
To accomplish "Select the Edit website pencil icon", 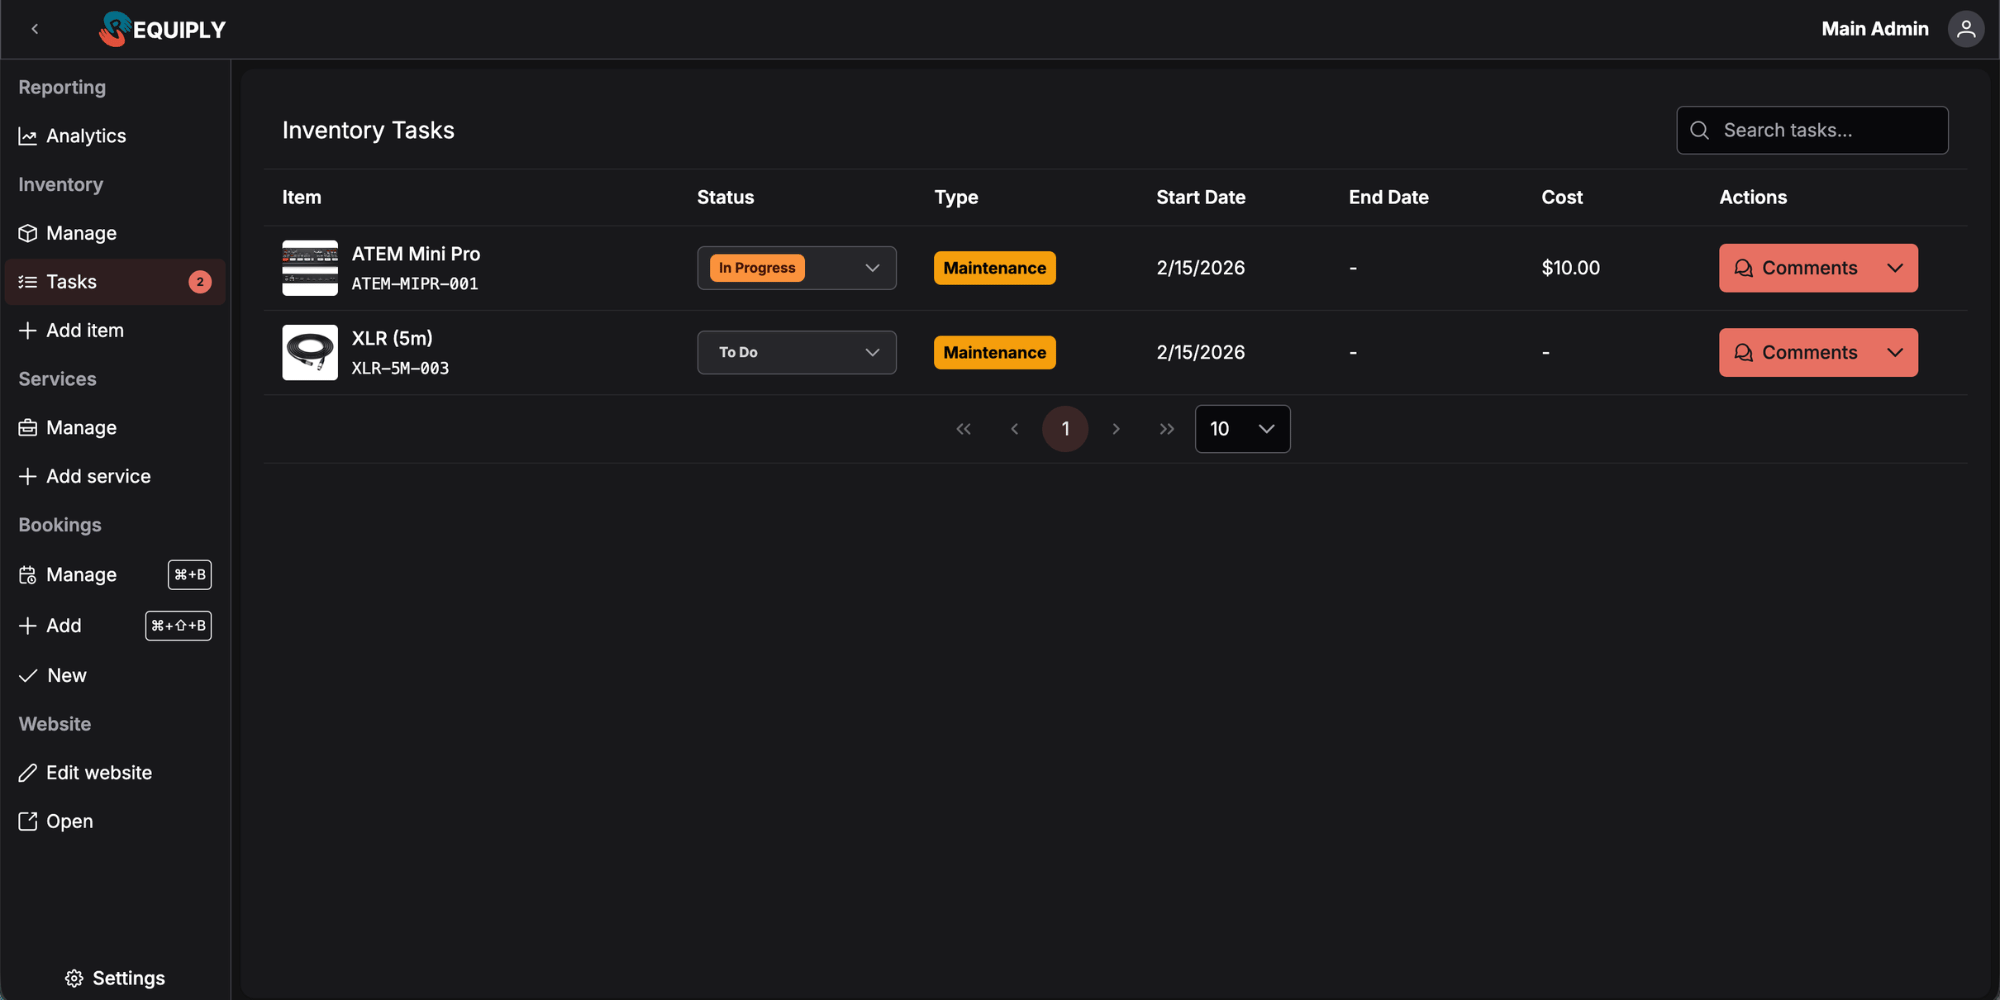I will point(28,772).
